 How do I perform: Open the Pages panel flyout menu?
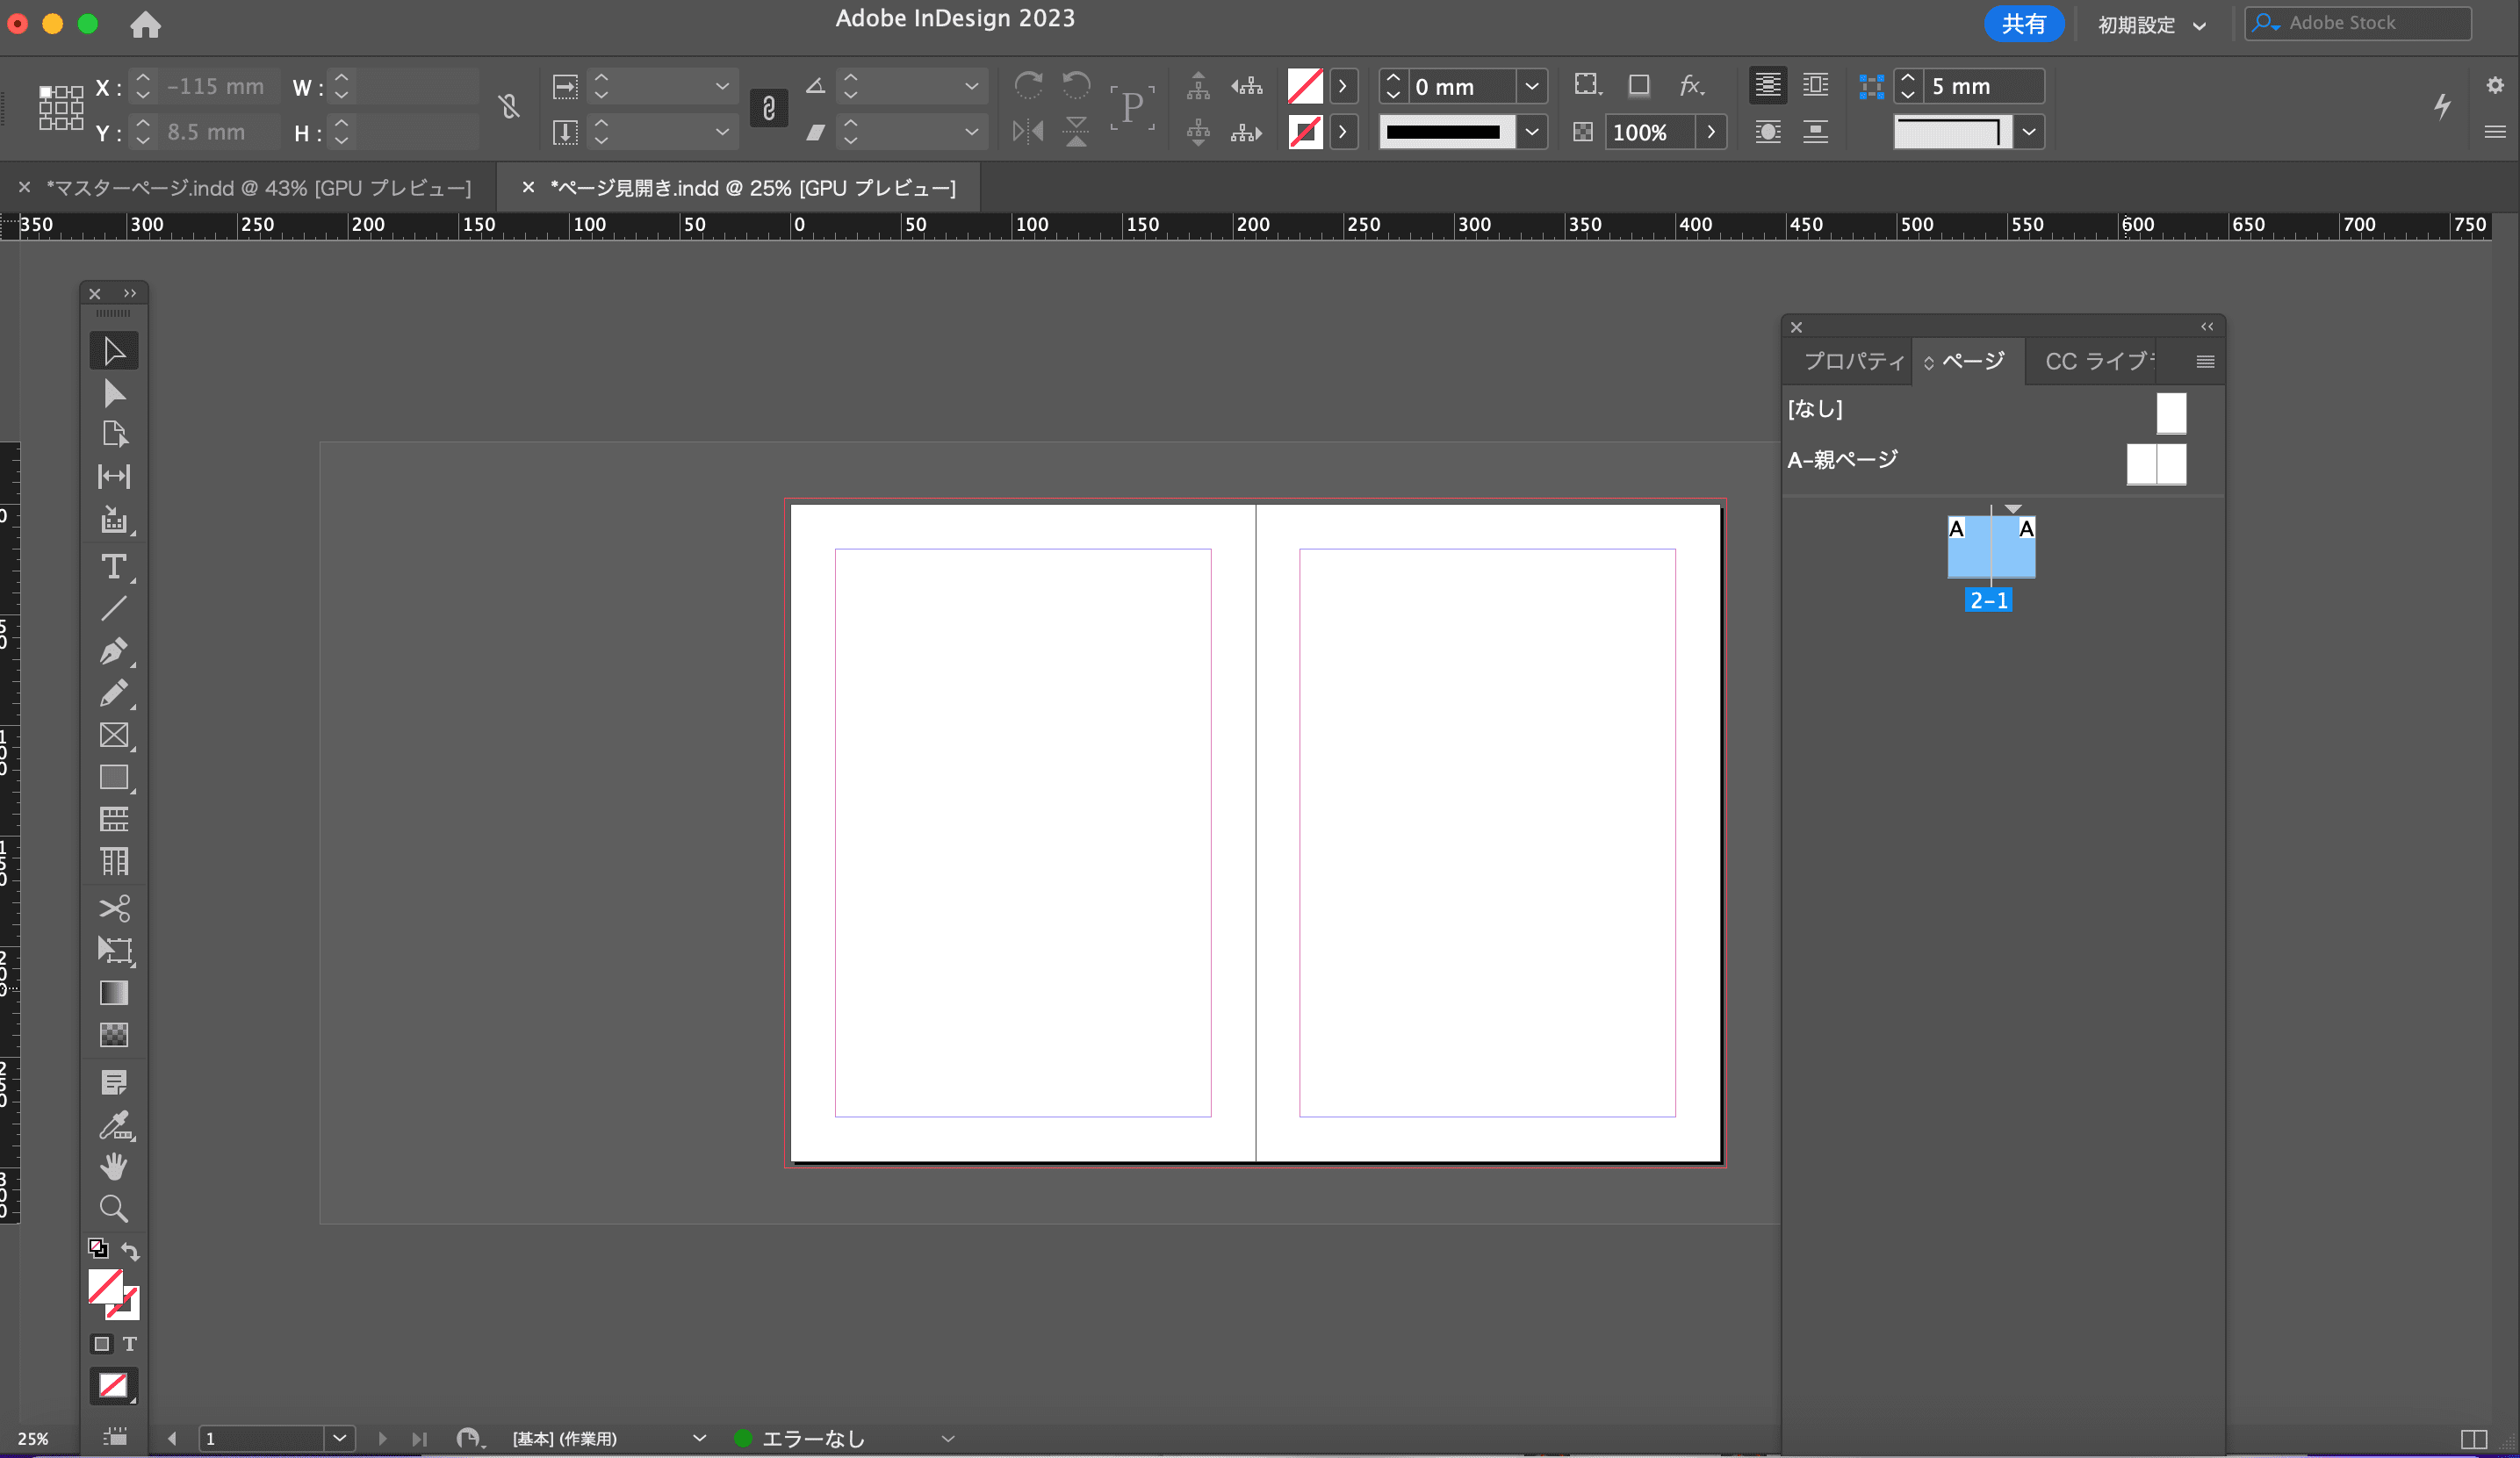[x=2204, y=362]
